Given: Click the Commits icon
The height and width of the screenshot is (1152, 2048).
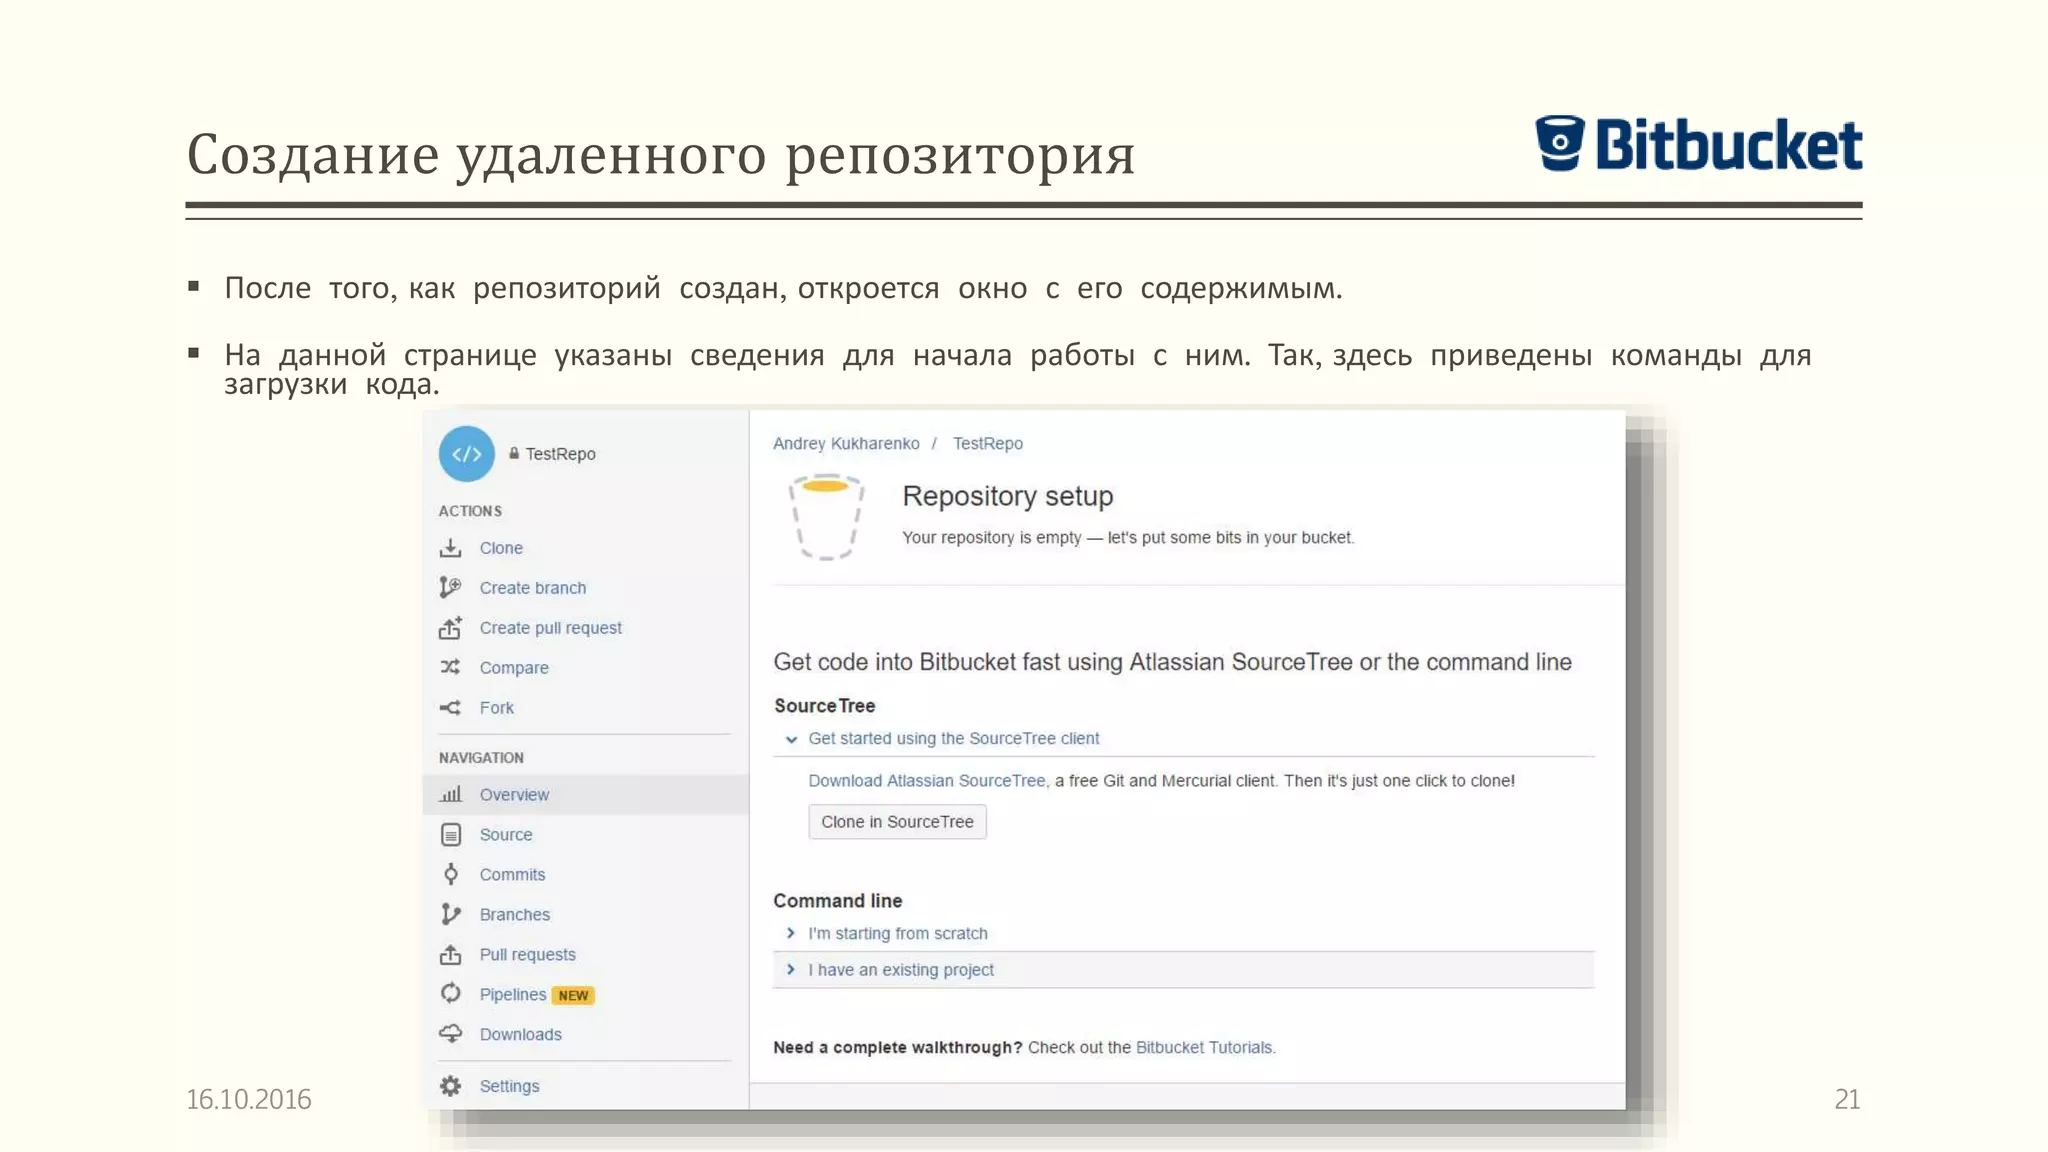Looking at the screenshot, I should pos(451,874).
